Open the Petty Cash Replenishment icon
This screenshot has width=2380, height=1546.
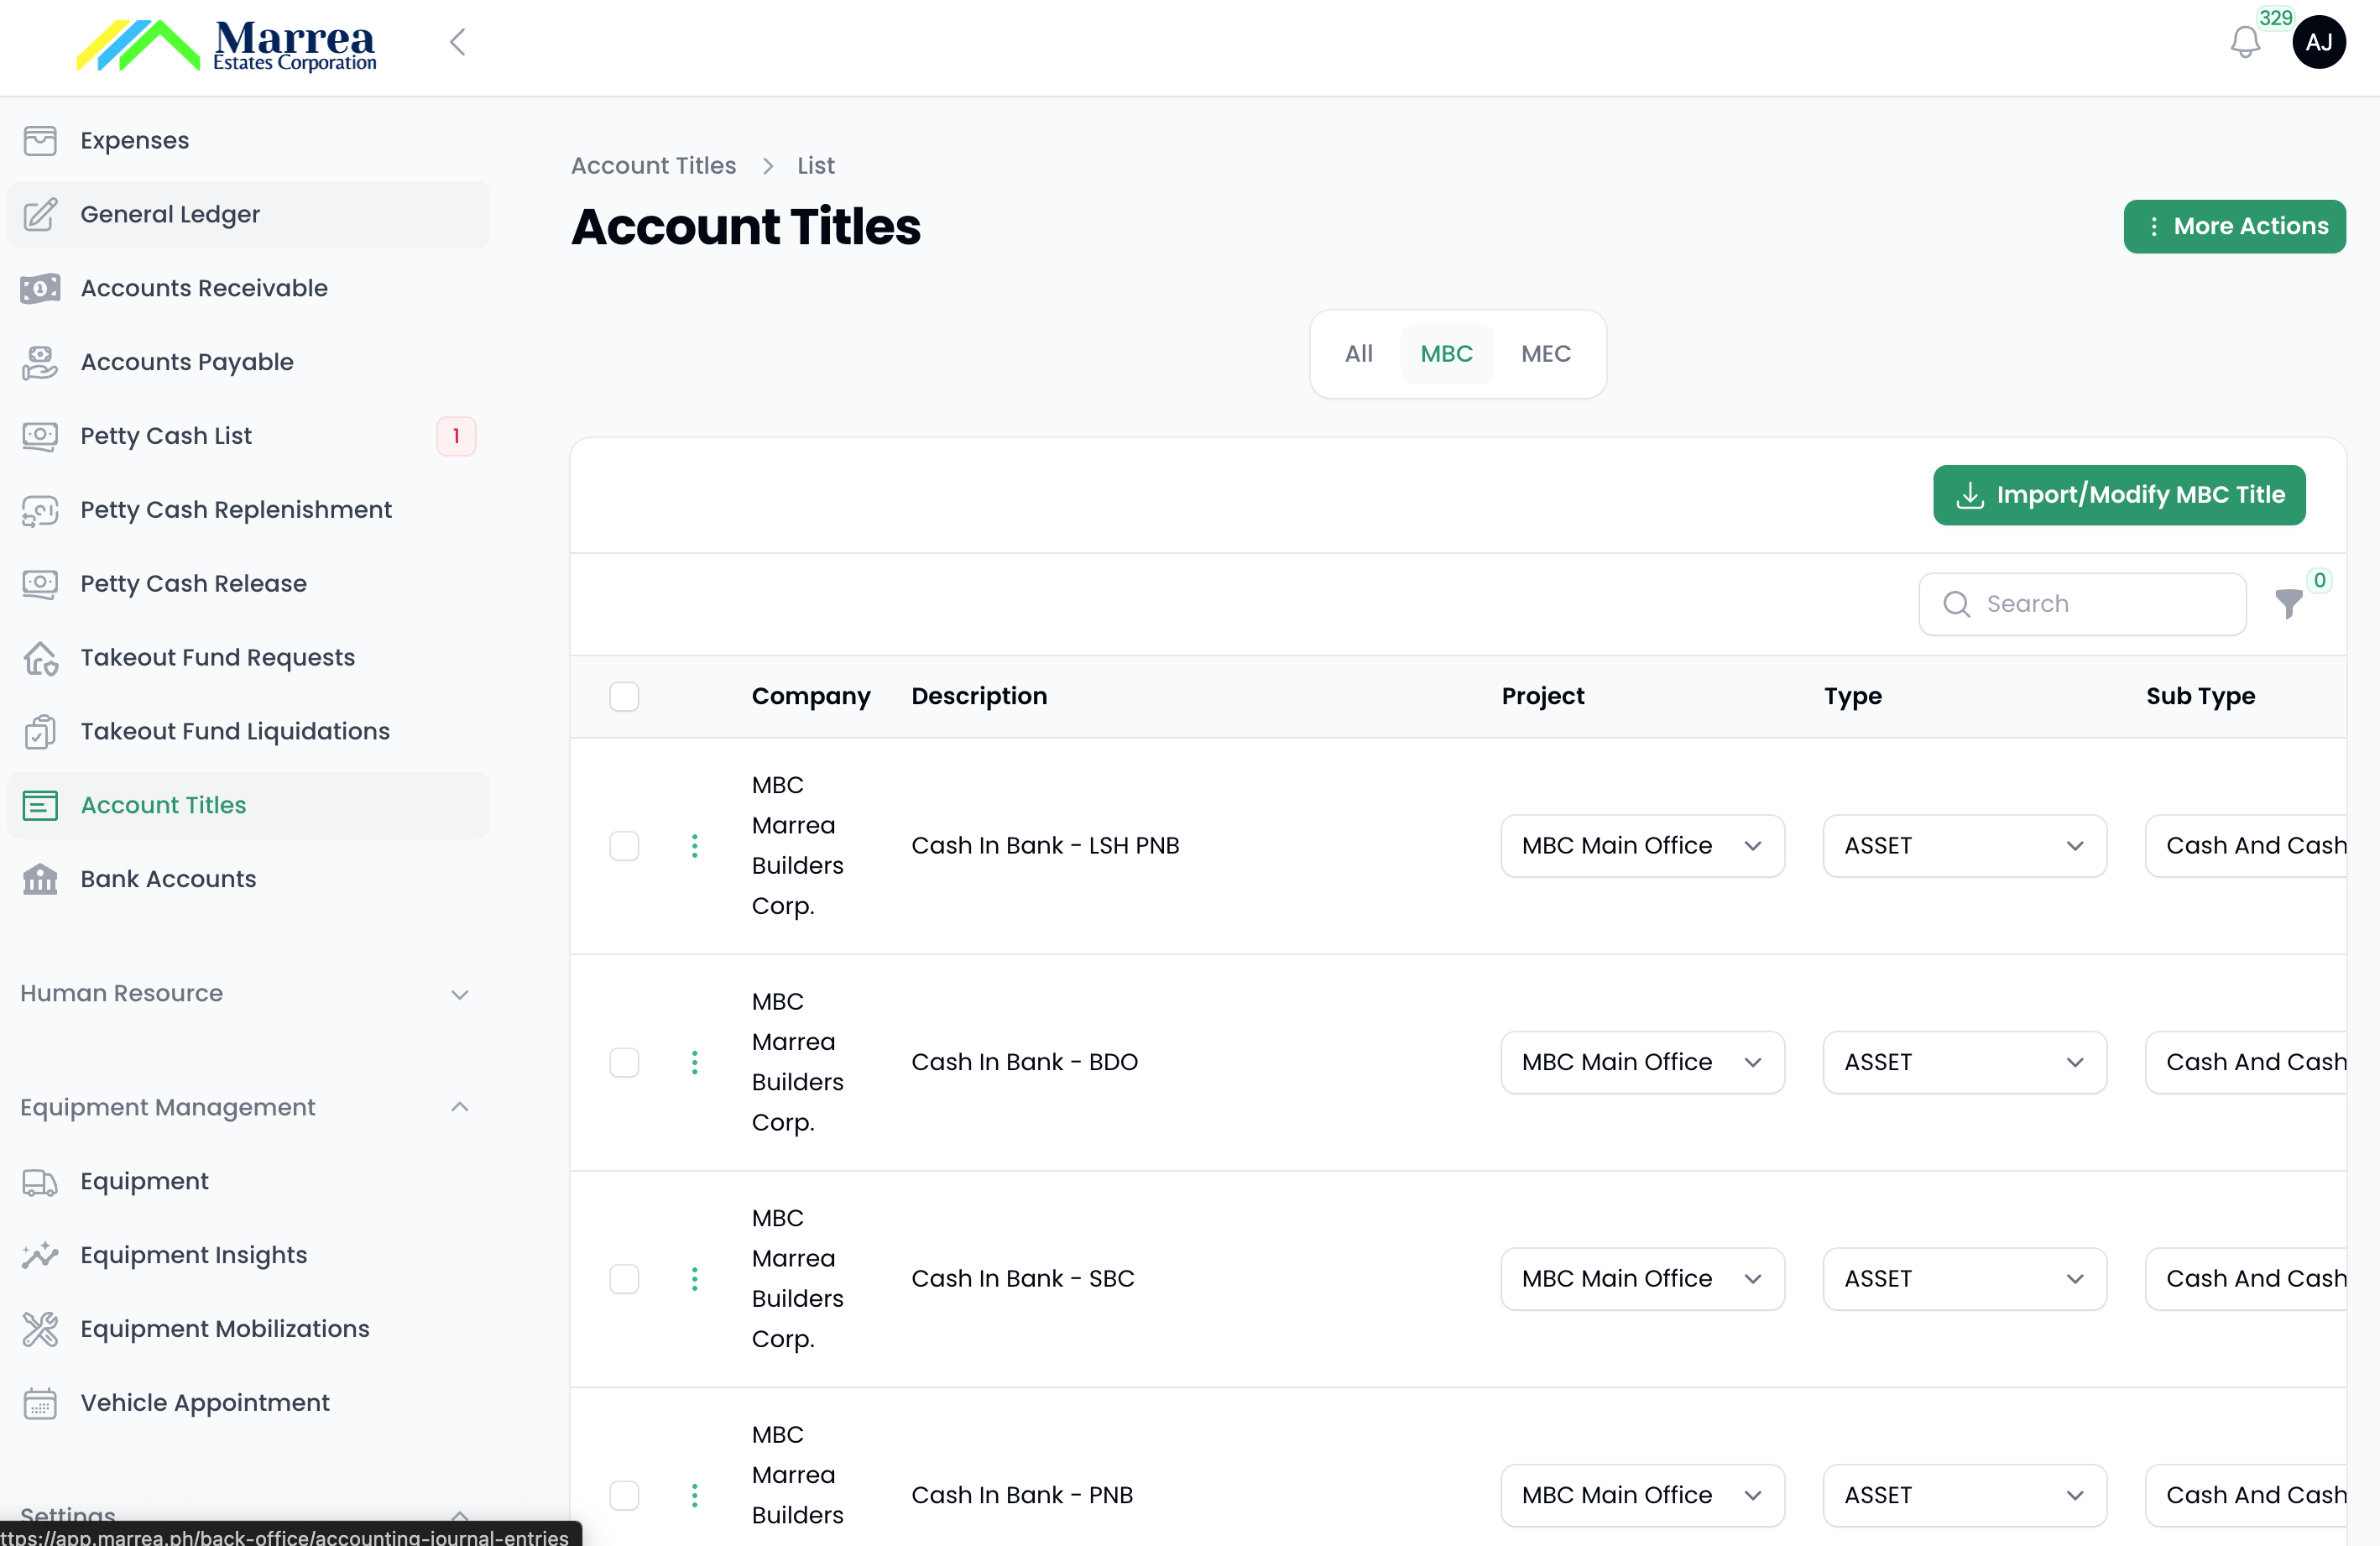(x=40, y=510)
